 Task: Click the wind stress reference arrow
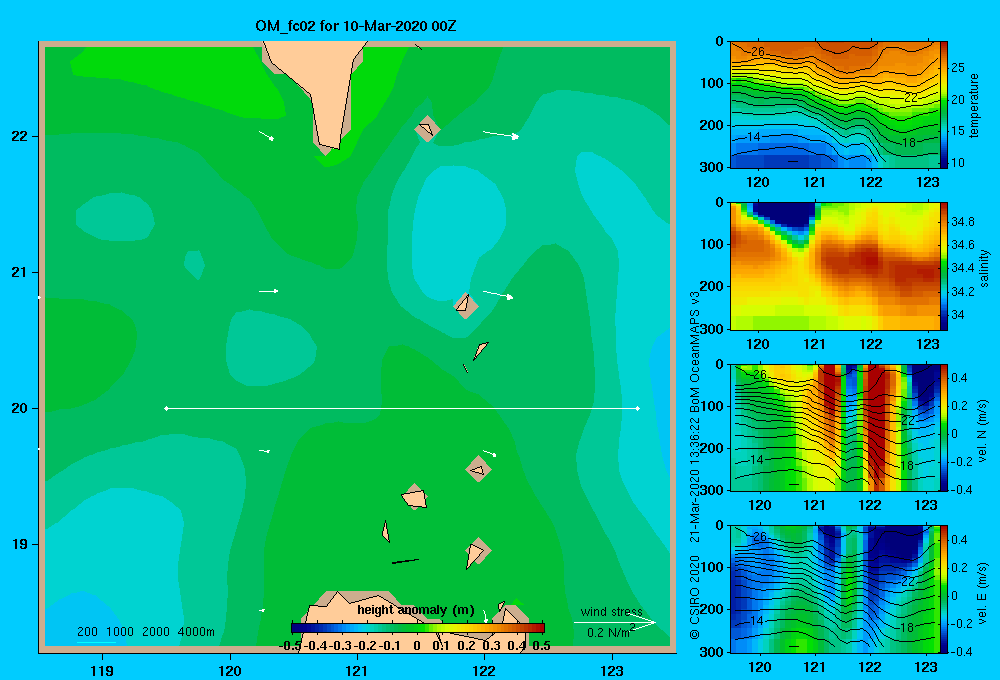coord(615,623)
